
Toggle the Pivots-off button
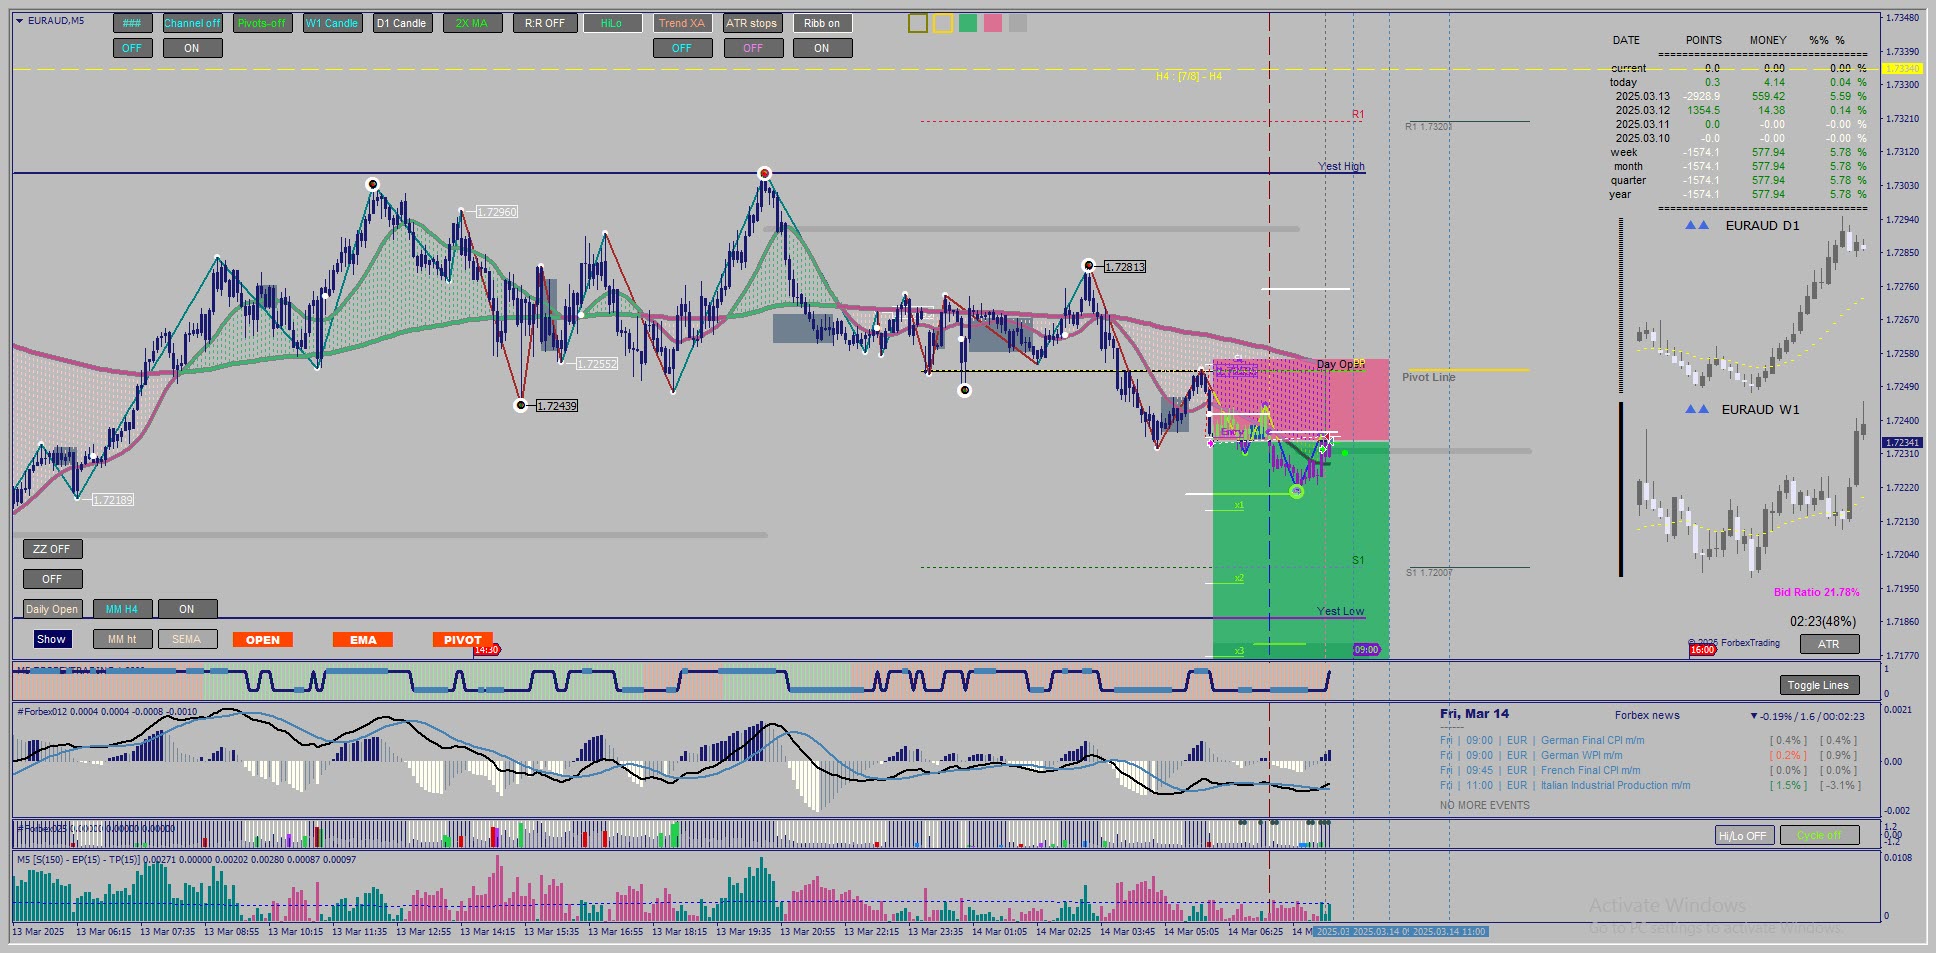tap(262, 23)
